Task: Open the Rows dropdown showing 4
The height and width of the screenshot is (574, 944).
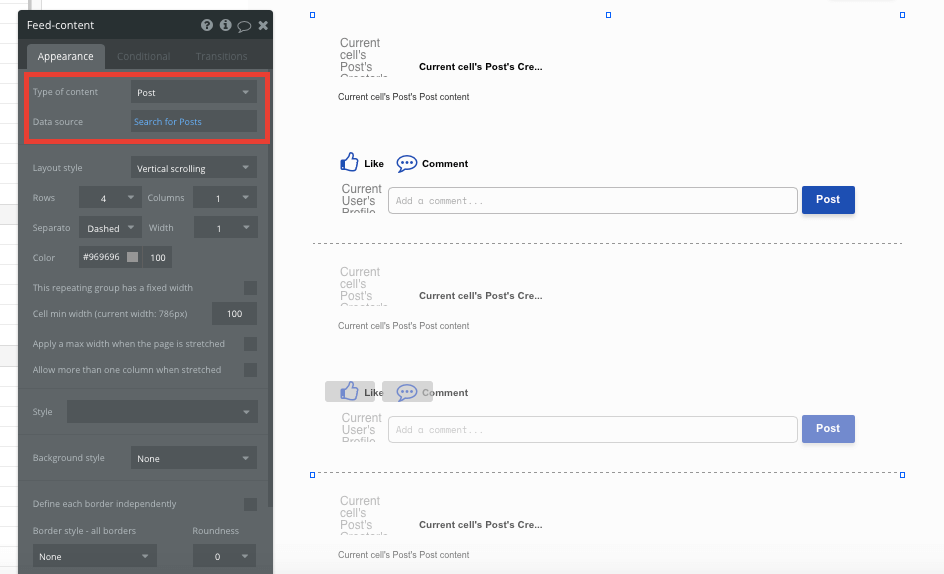Action: click(110, 198)
